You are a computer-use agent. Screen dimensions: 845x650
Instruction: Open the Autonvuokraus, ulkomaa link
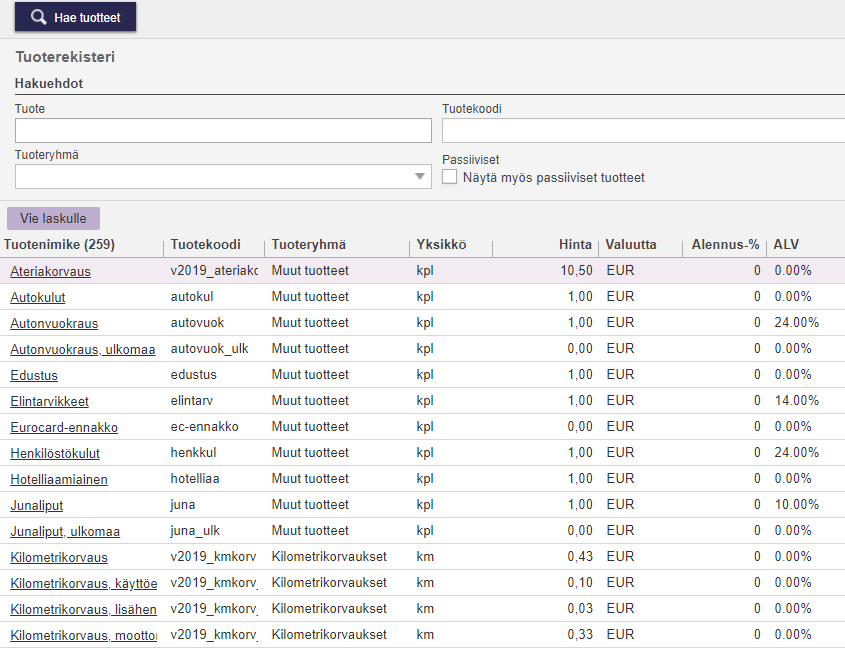(x=82, y=349)
